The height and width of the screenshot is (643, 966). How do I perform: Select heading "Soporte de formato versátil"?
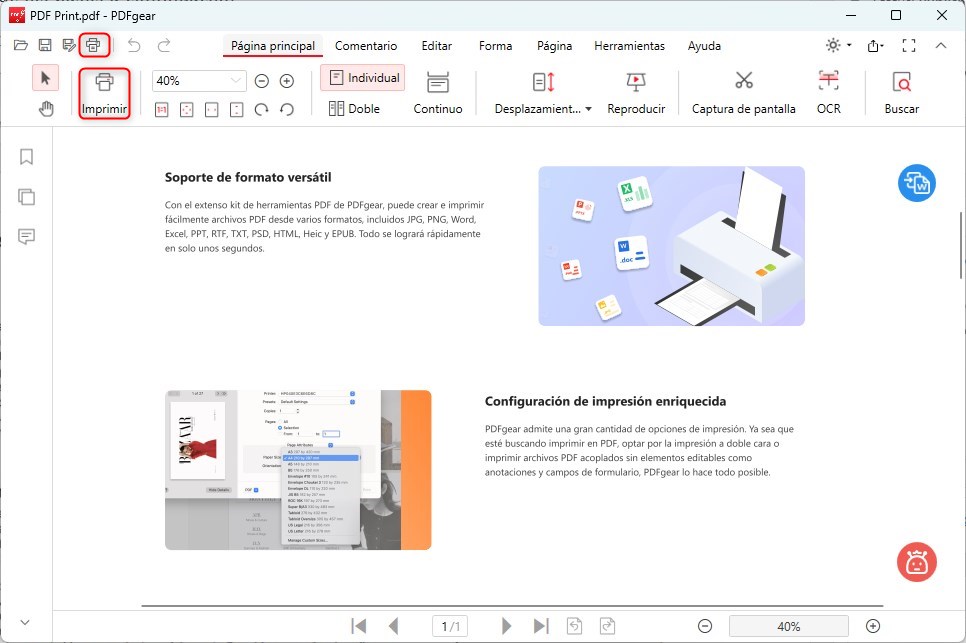point(248,177)
